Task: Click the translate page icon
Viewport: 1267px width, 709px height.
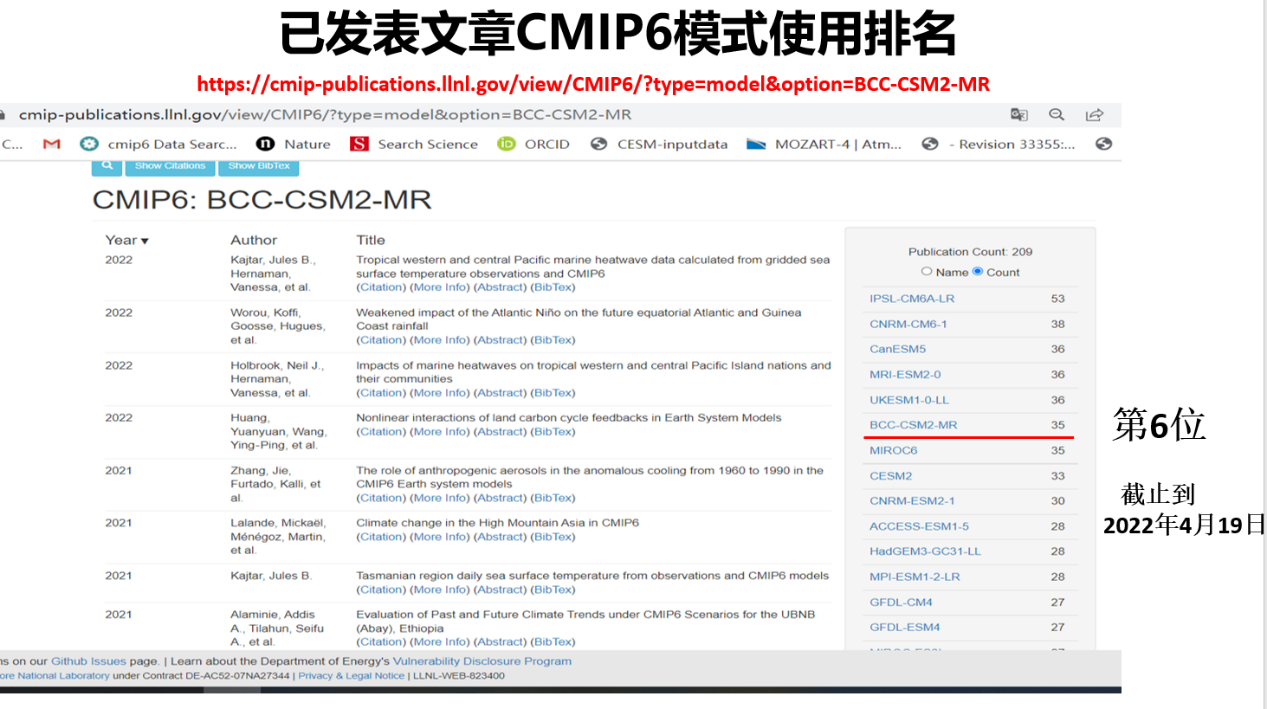Action: click(x=1019, y=115)
